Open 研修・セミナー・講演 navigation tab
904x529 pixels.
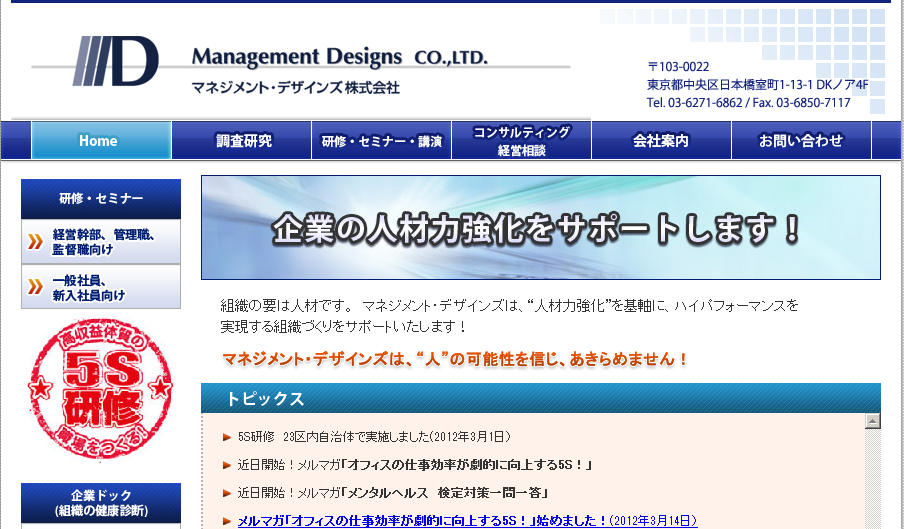pyautogui.click(x=382, y=140)
